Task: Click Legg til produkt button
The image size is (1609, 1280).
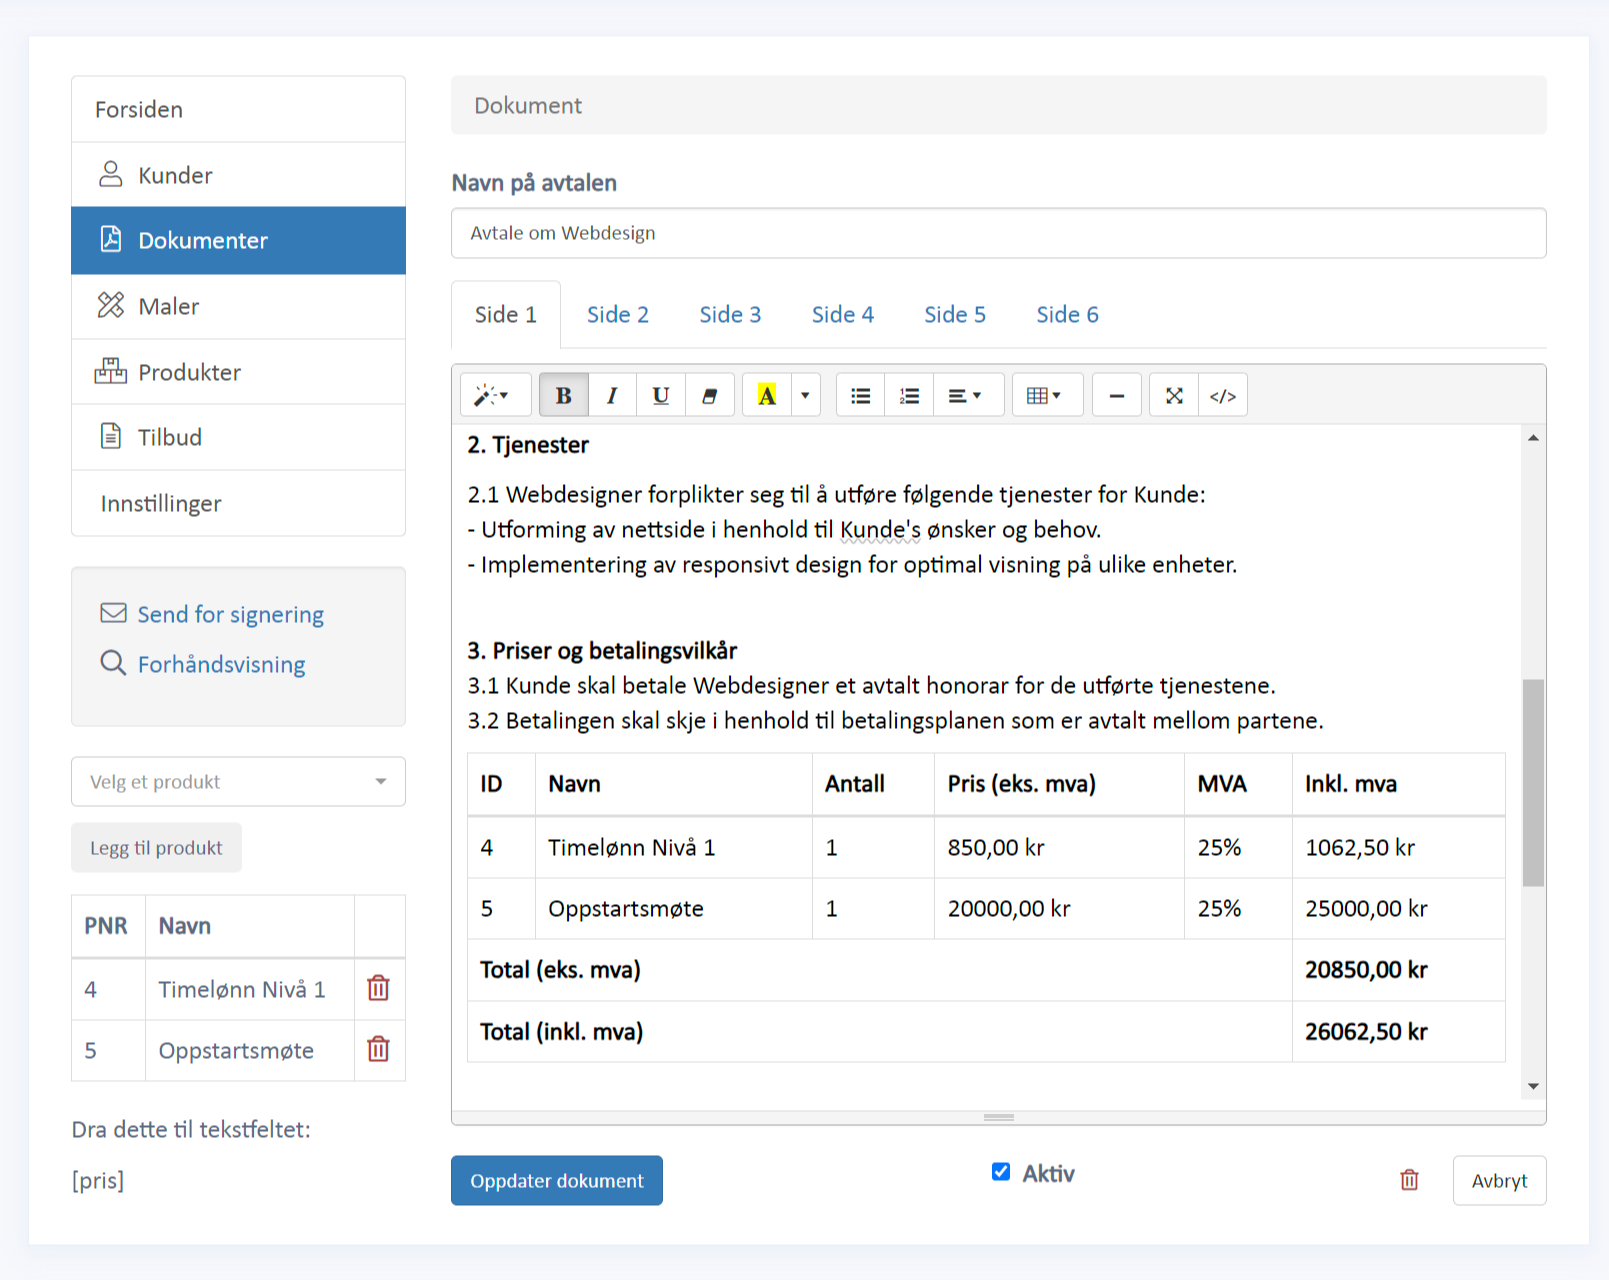Action: click(x=157, y=848)
